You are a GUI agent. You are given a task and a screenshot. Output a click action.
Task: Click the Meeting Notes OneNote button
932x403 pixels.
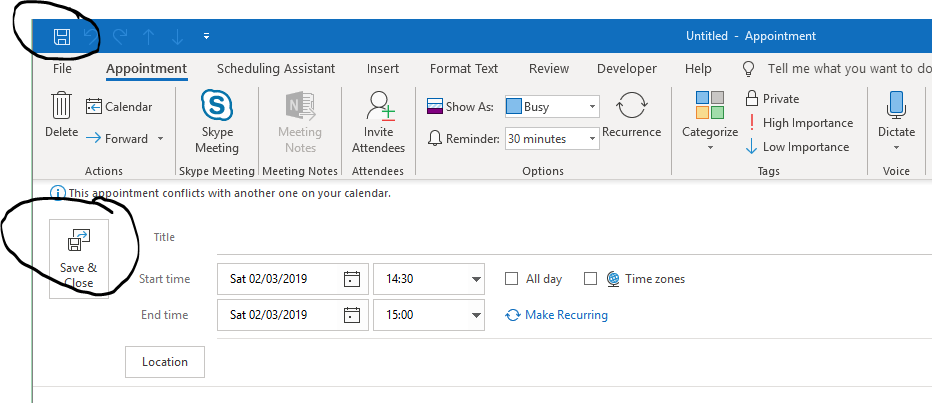(300, 122)
